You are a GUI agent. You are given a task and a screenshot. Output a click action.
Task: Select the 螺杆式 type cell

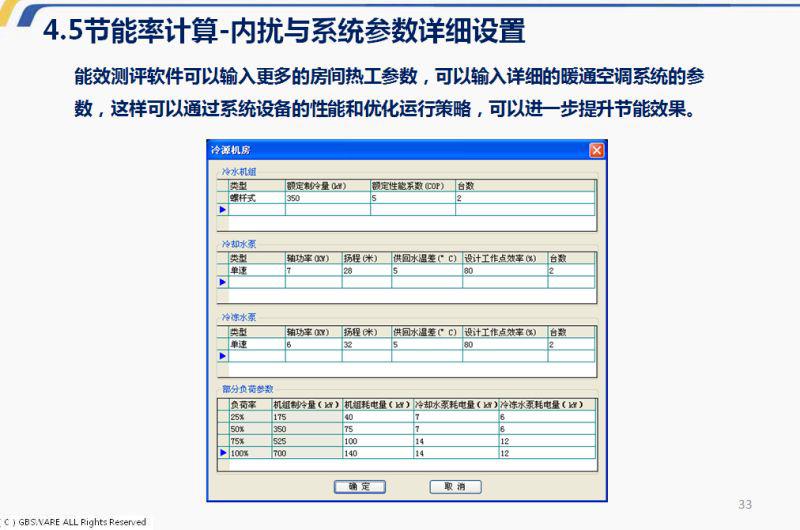click(x=257, y=198)
